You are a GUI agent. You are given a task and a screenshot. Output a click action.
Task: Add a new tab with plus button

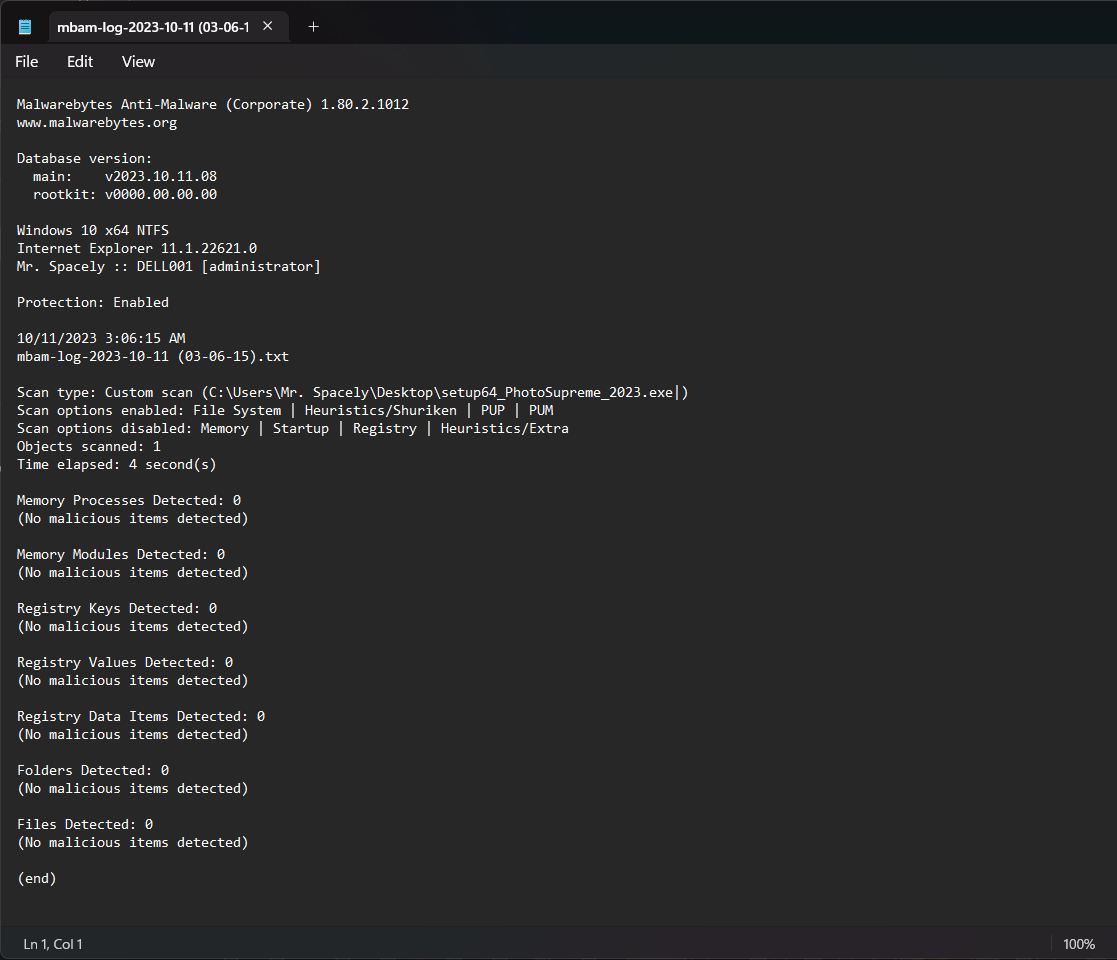[313, 27]
